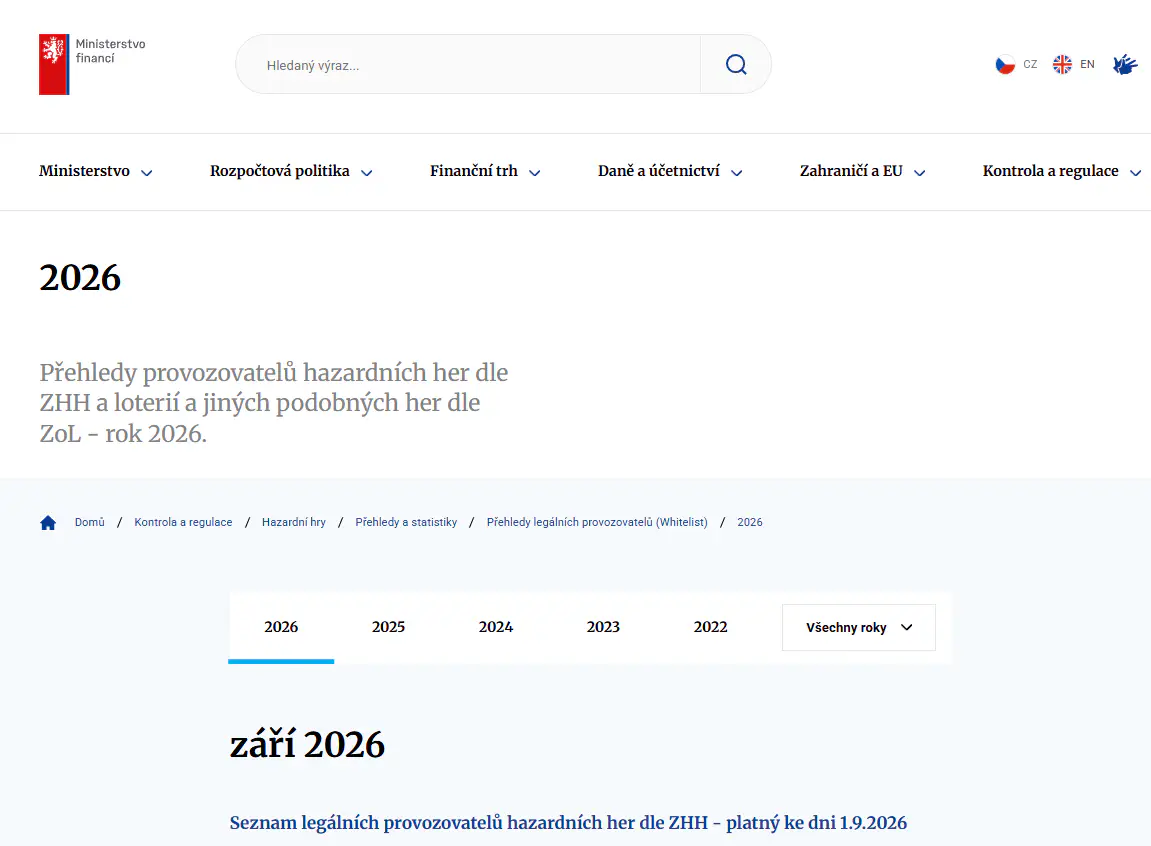Open Přehledy legálních provozovatelů (Whitelist) breadcrumb
The image size is (1151, 846).
(597, 522)
